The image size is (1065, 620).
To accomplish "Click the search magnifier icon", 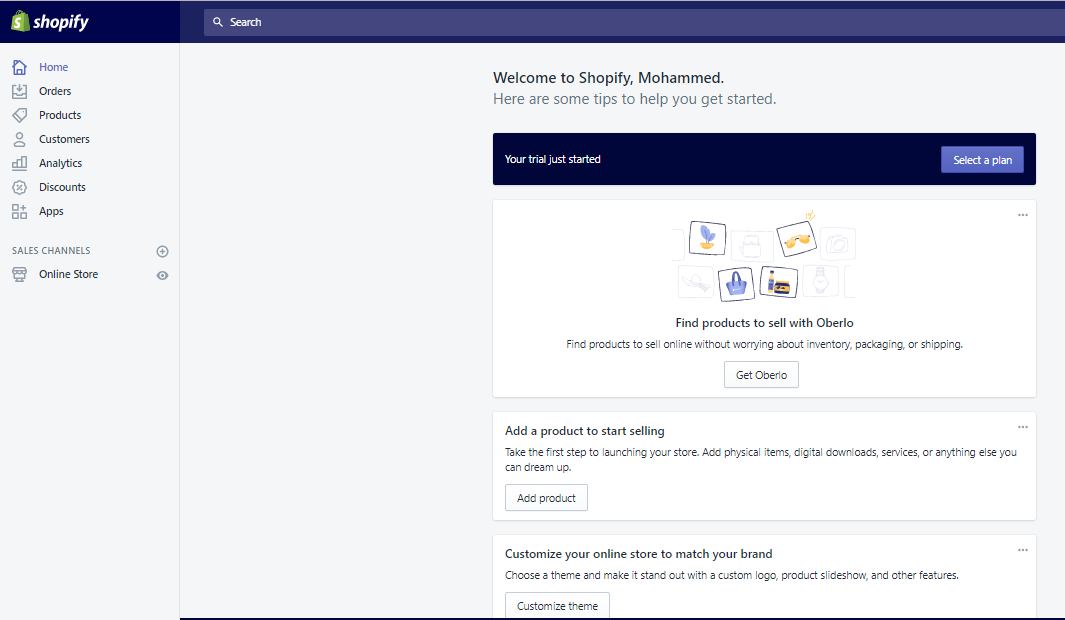I will click(x=218, y=22).
